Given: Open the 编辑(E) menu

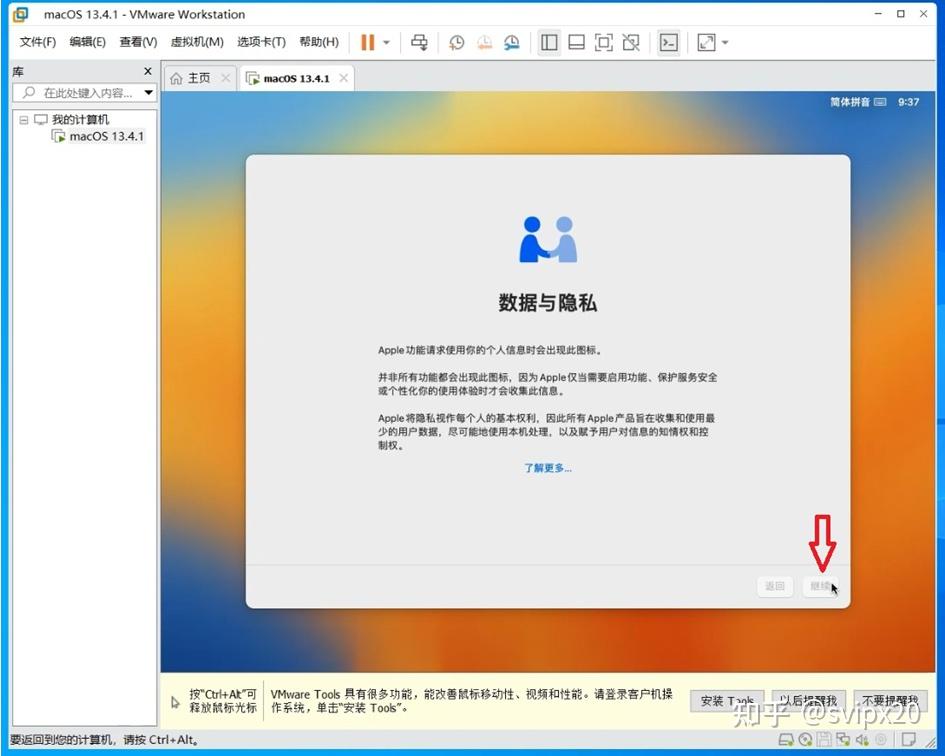Looking at the screenshot, I should pos(87,42).
